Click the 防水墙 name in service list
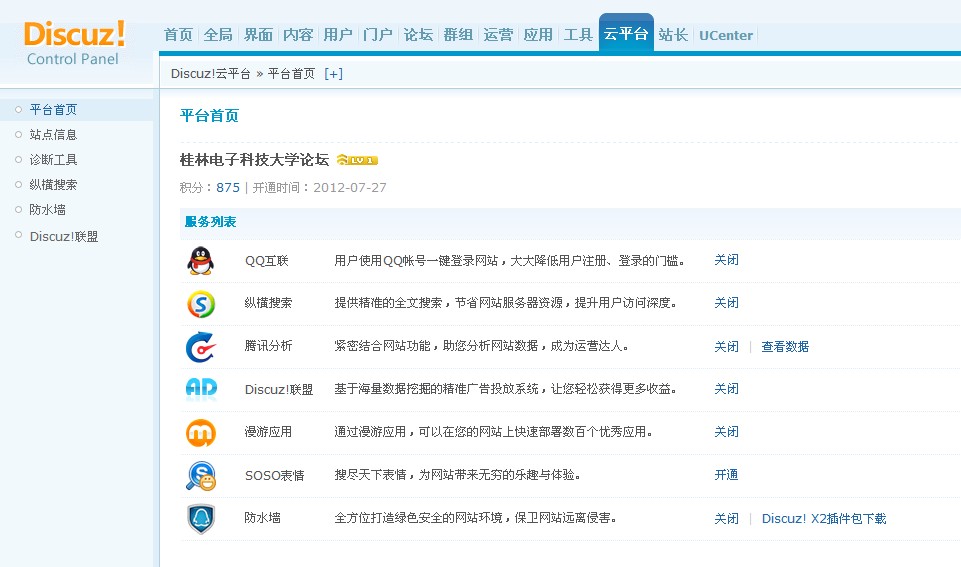961x567 pixels. (262, 518)
